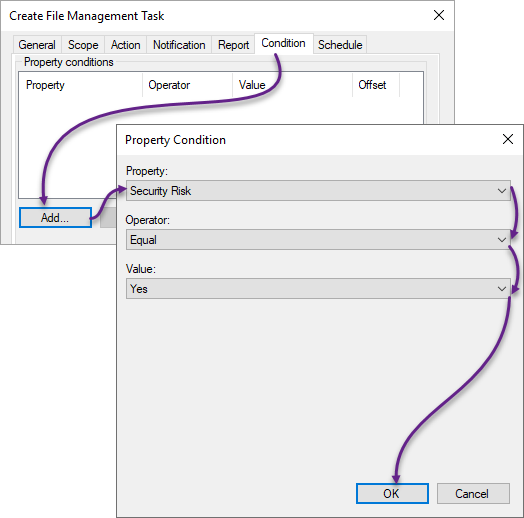Click the empty property conditions list area
This screenshot has height=518, width=524.
67,147
